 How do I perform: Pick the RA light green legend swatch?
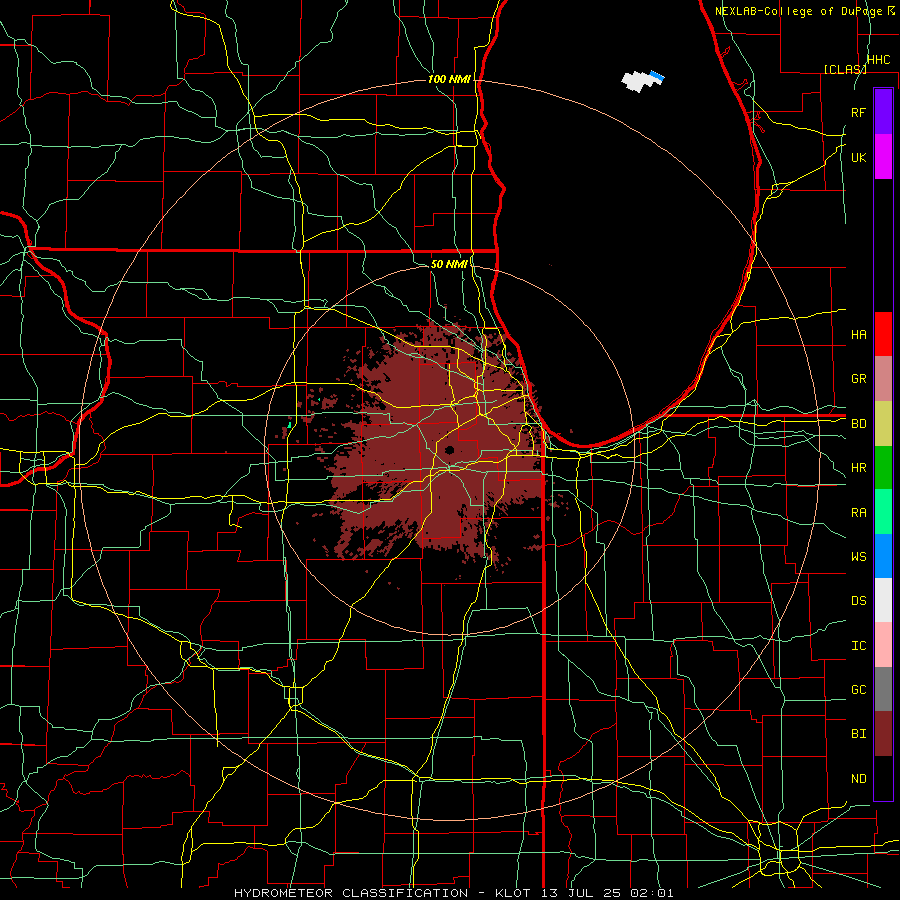click(x=883, y=512)
